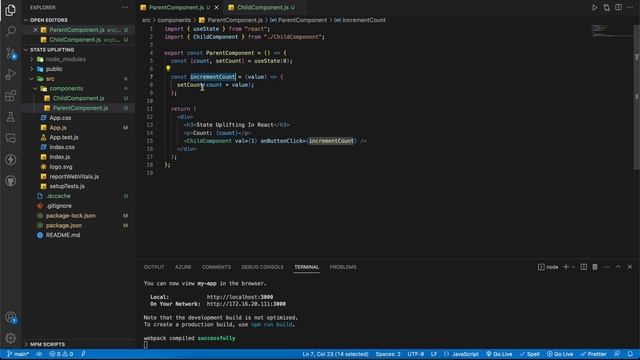Viewport: 640px width, 360px height.
Task: Expand the NPM Scripts section
Action: 47,344
